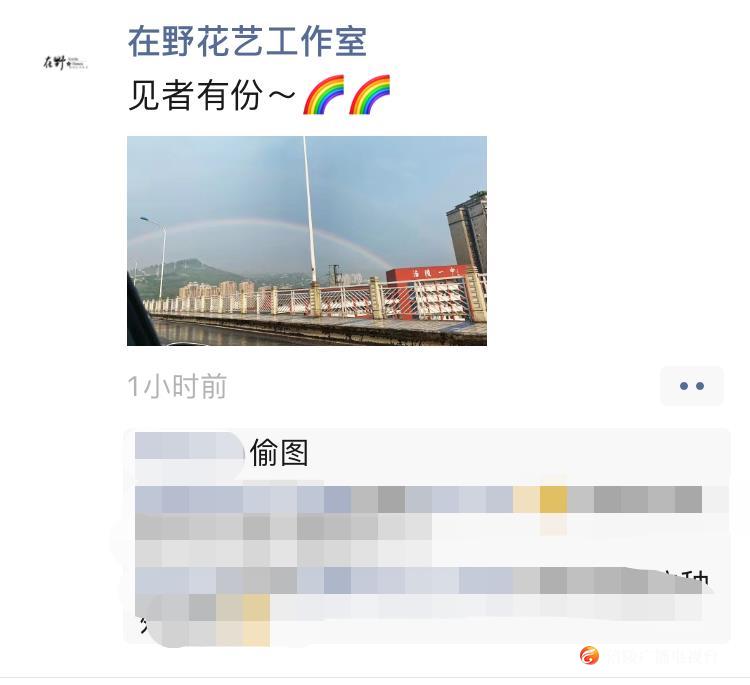
Task: Tap the blurred yellow emoji in second comment
Action: 553,499
